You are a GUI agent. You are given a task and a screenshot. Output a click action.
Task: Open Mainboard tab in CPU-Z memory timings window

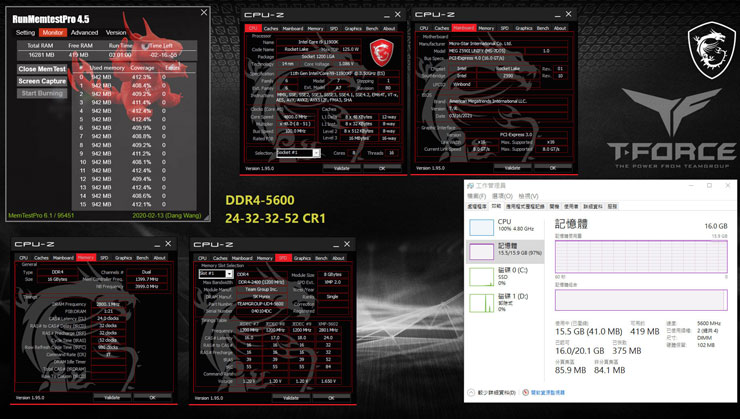pos(63,258)
